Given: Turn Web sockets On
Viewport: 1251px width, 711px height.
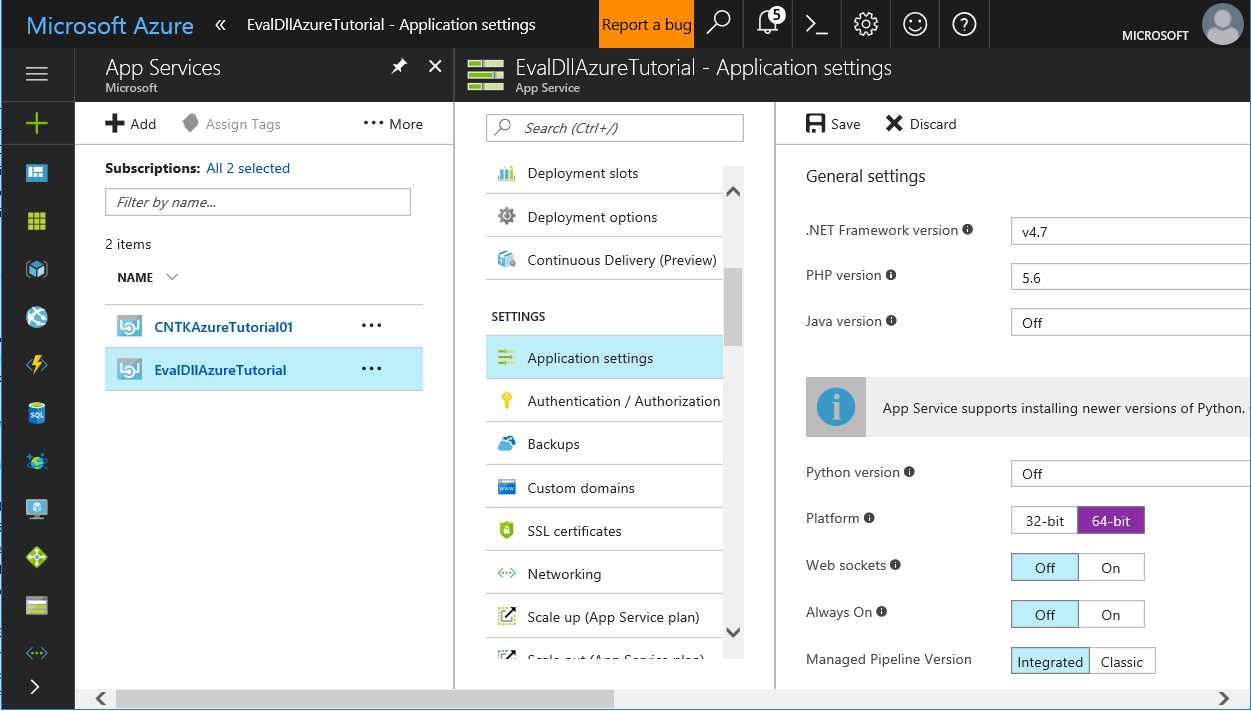Looking at the screenshot, I should tap(1111, 568).
